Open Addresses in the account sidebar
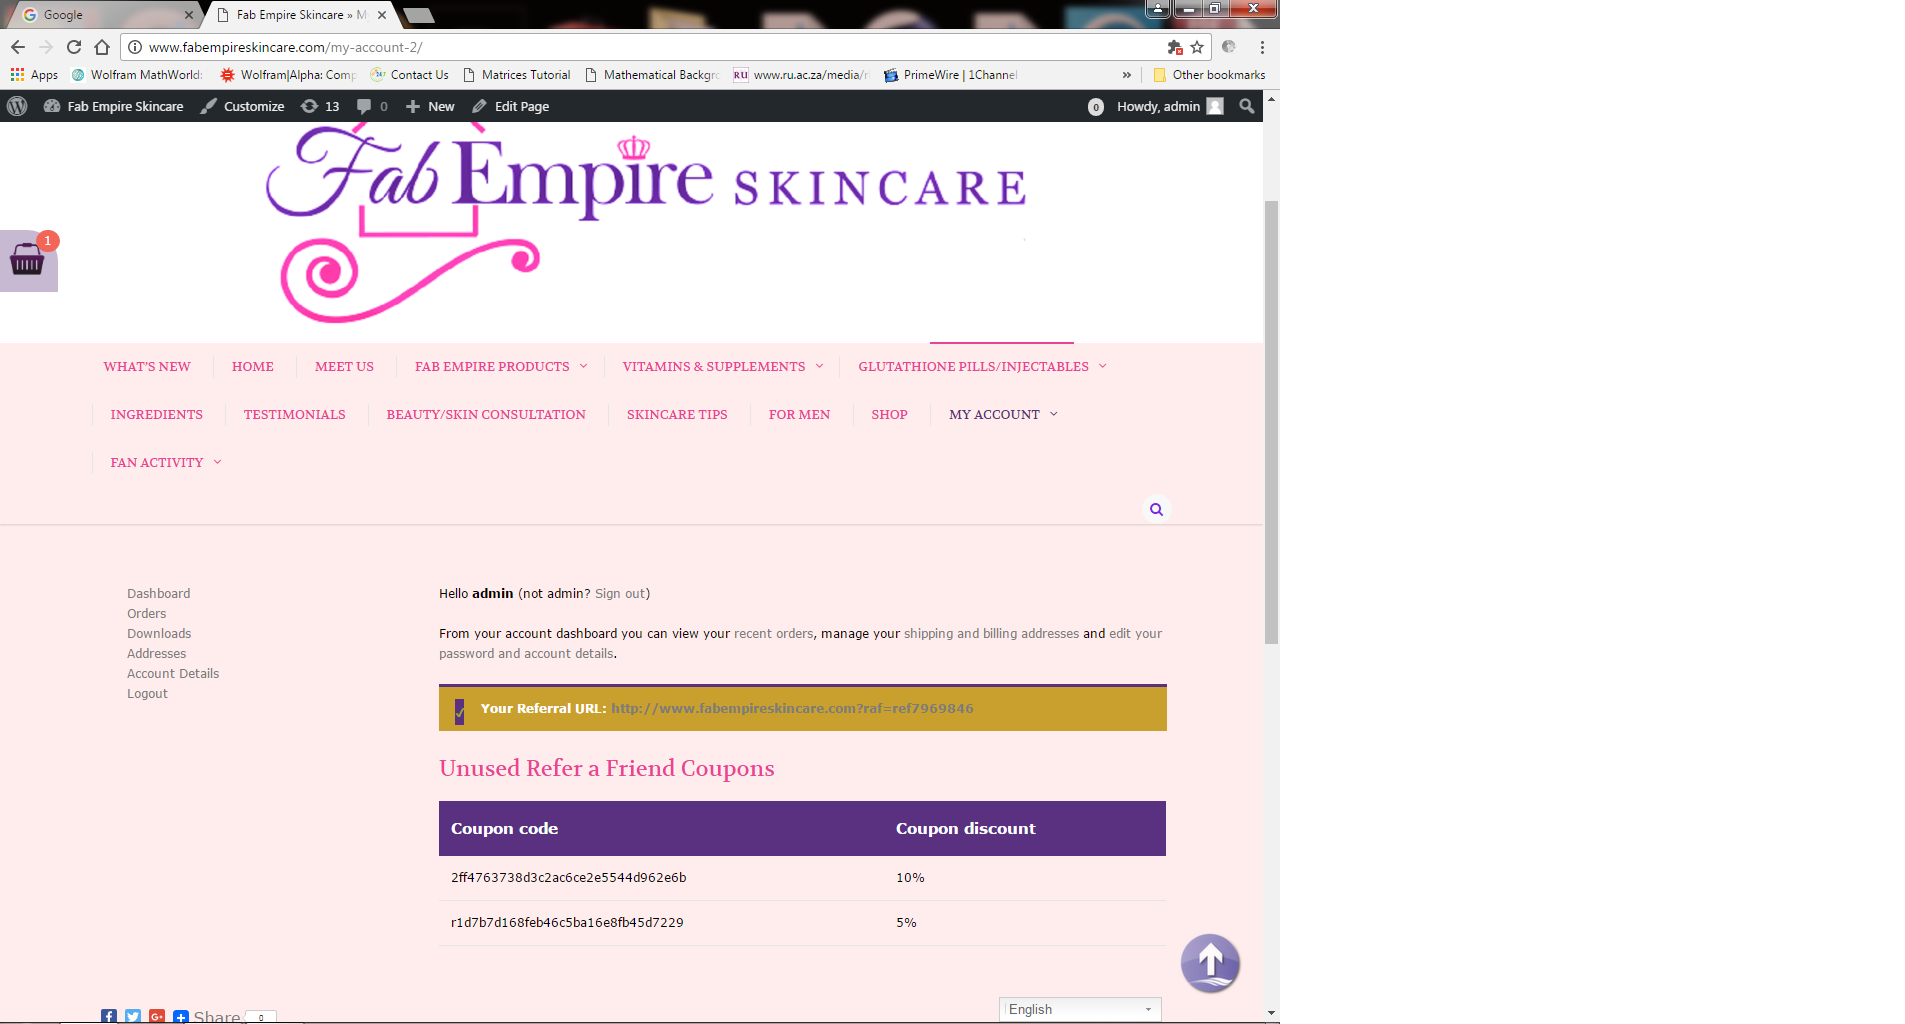Viewport: 1905px width, 1024px height. coord(156,653)
